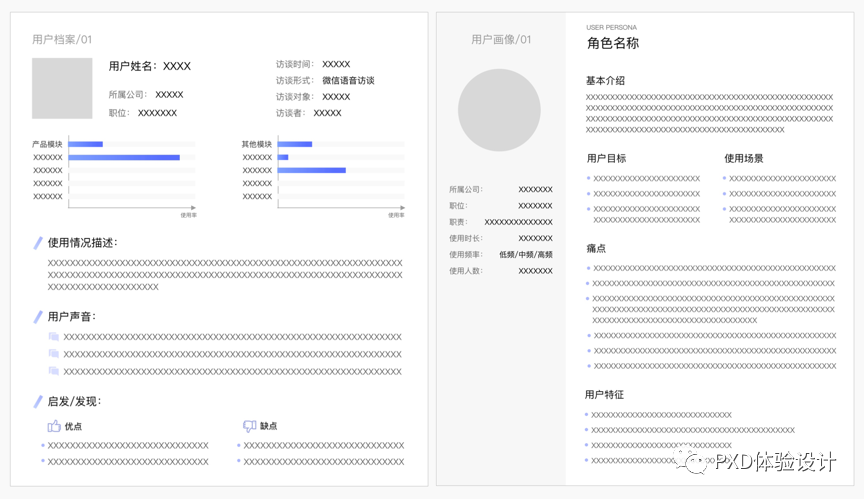Click the 访谈对象 label
864x499 pixels.
pyautogui.click(x=295, y=97)
